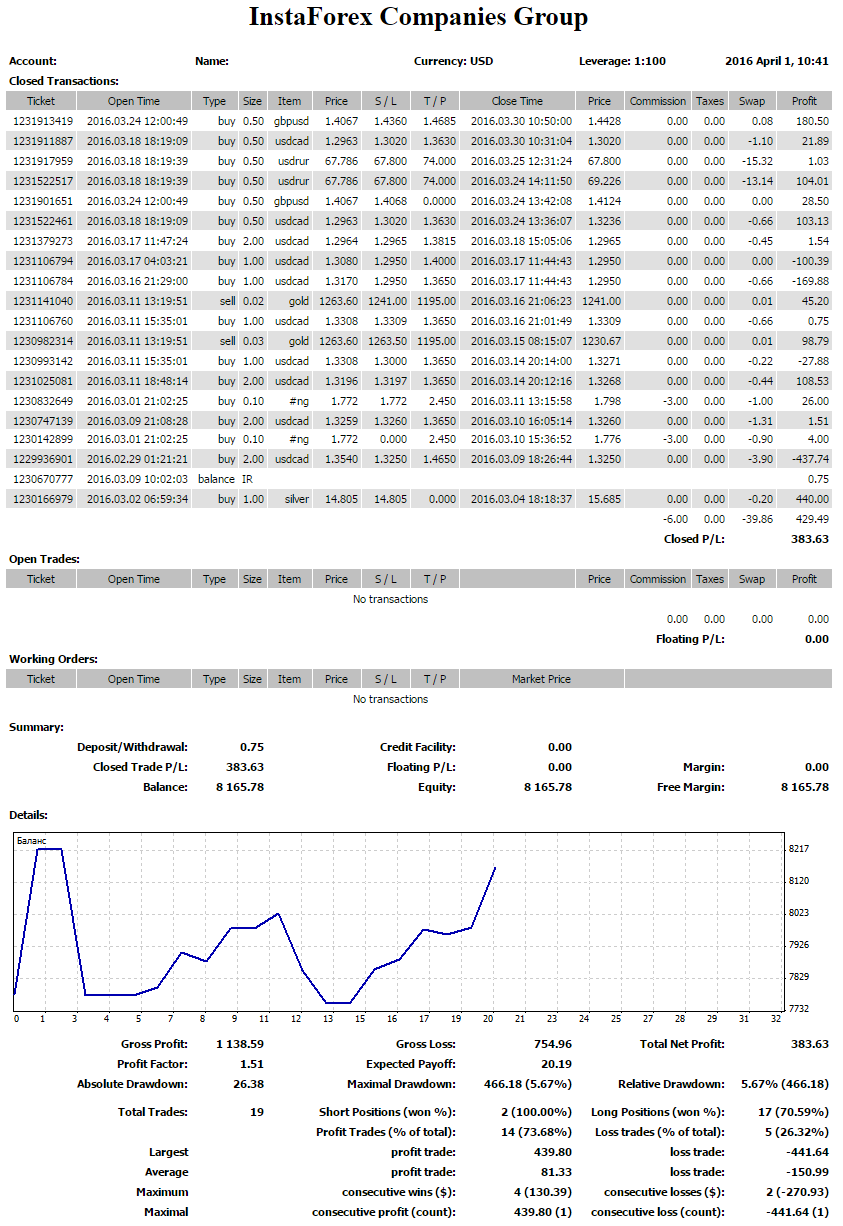Click the Expected Payoff value 20.19
Viewport: 843px width, 1226px height.
pyautogui.click(x=557, y=1064)
